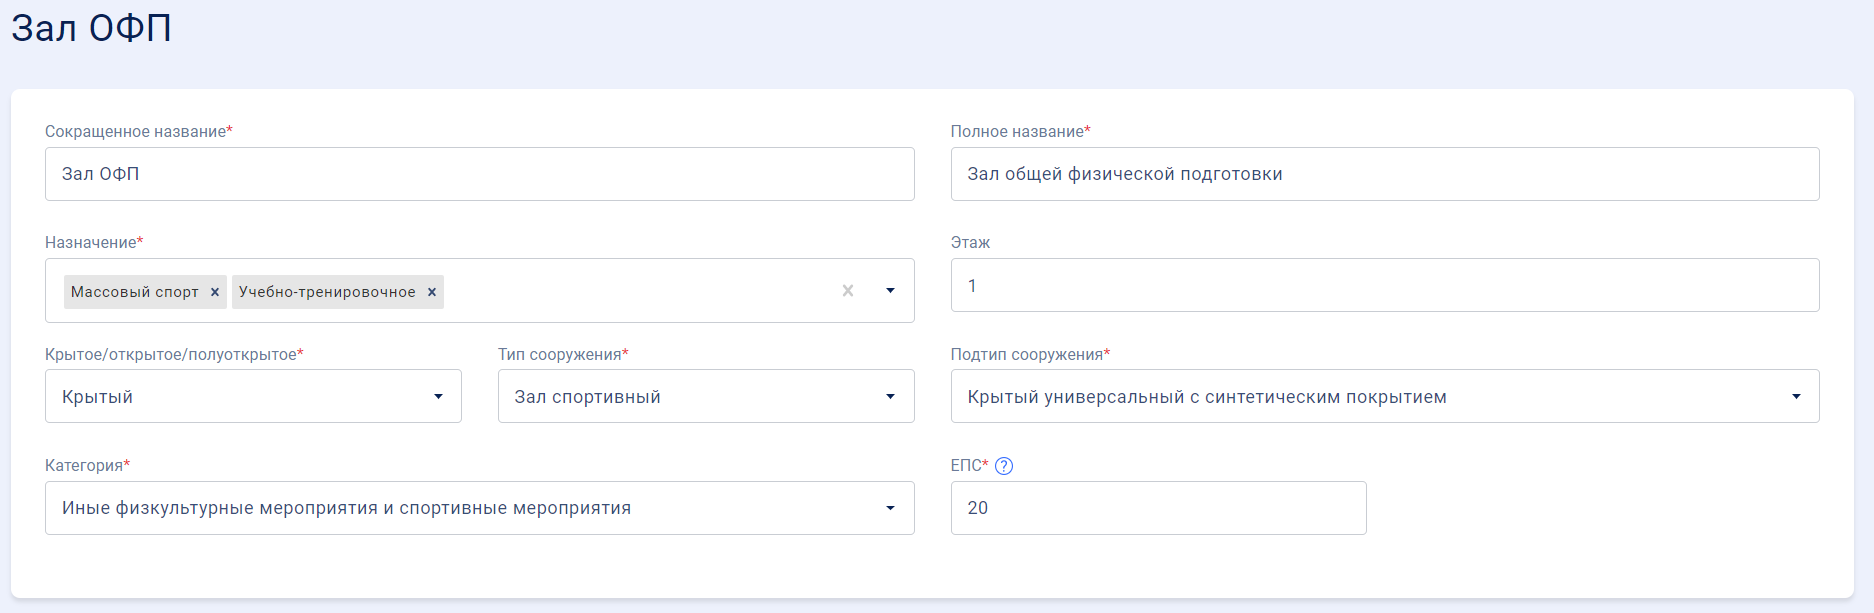
Task: Open the Крытое/открытое/полуоткрытое dropdown
Action: 253,396
